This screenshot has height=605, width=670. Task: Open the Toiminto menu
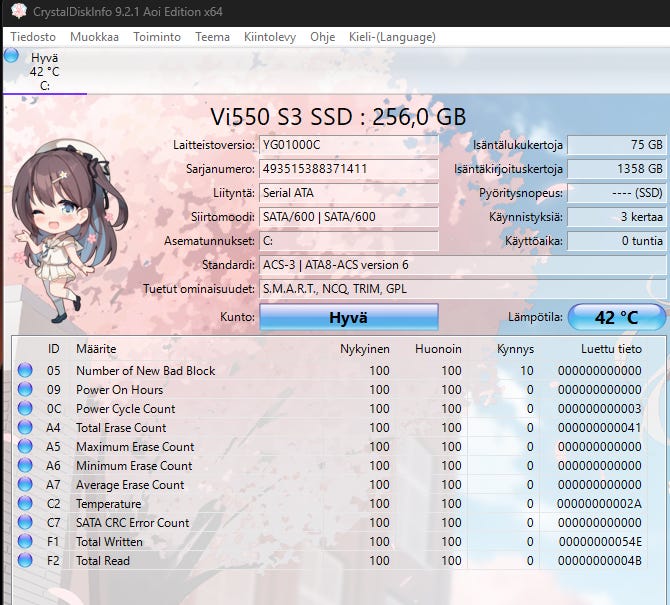pyautogui.click(x=157, y=37)
